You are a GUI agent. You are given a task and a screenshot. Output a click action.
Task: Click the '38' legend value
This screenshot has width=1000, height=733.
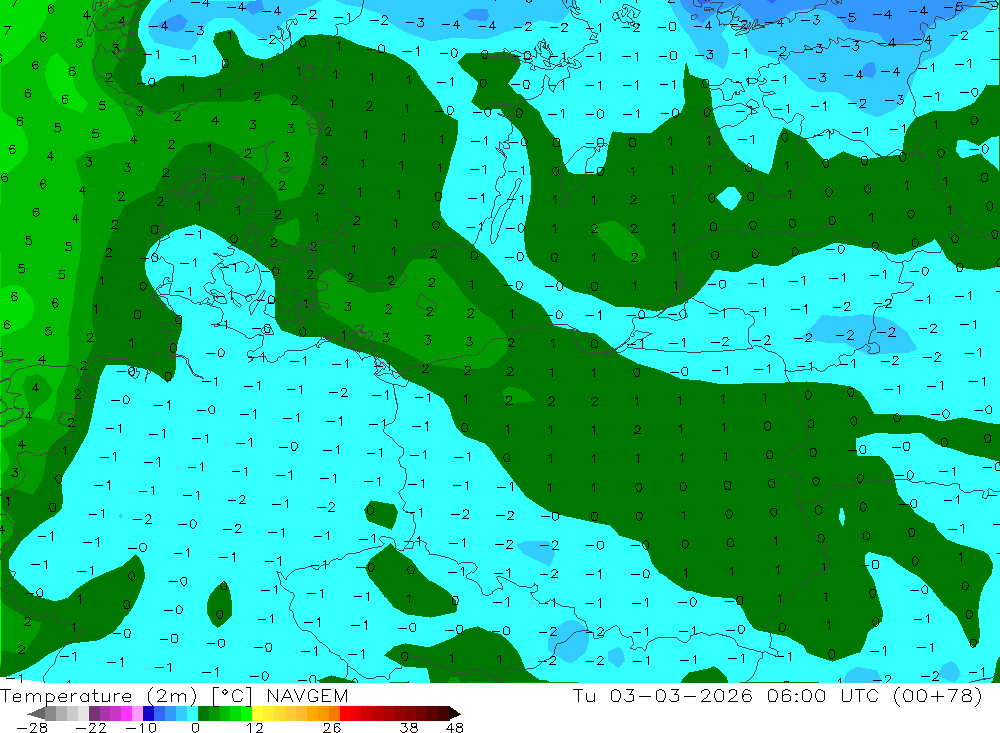[x=409, y=728]
